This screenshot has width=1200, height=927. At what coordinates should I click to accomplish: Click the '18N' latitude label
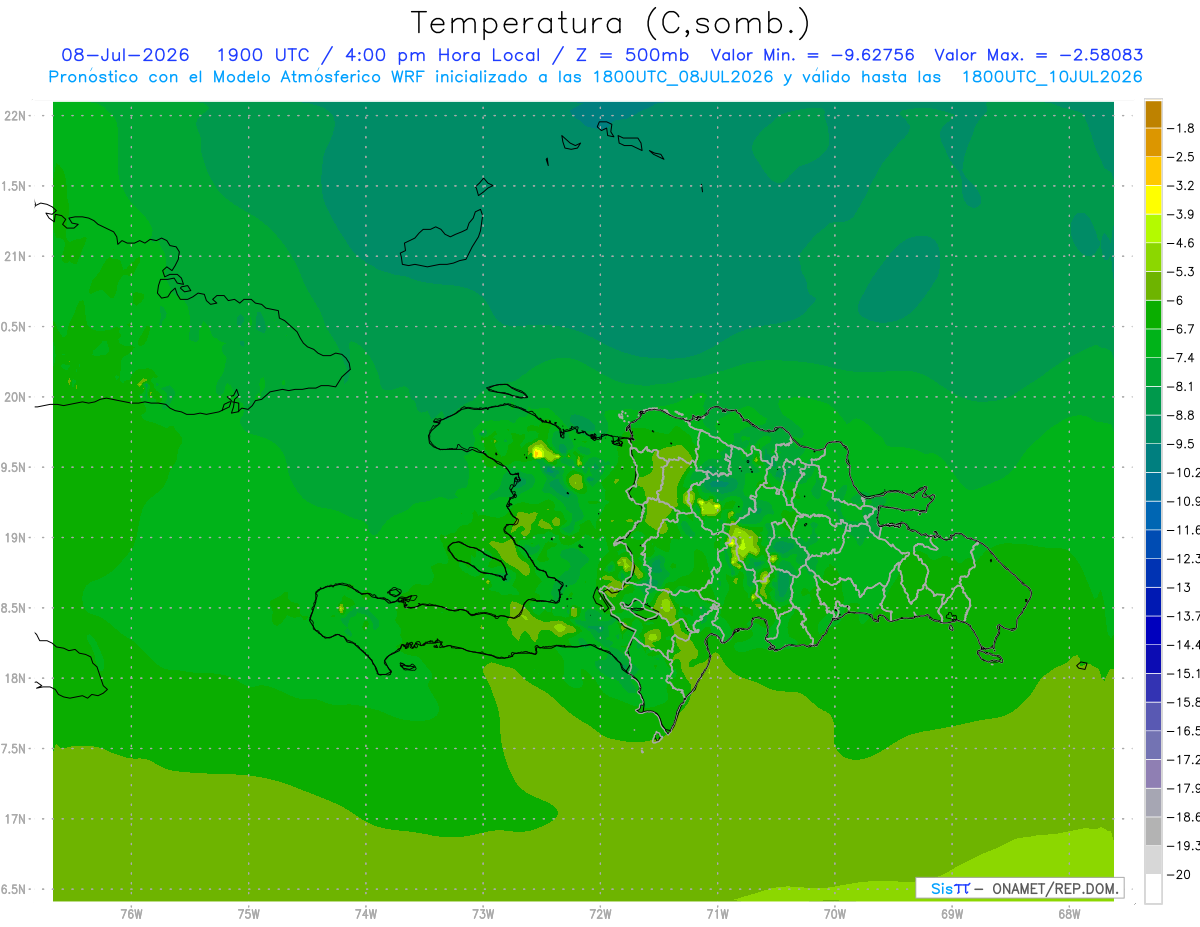[x=16, y=678]
